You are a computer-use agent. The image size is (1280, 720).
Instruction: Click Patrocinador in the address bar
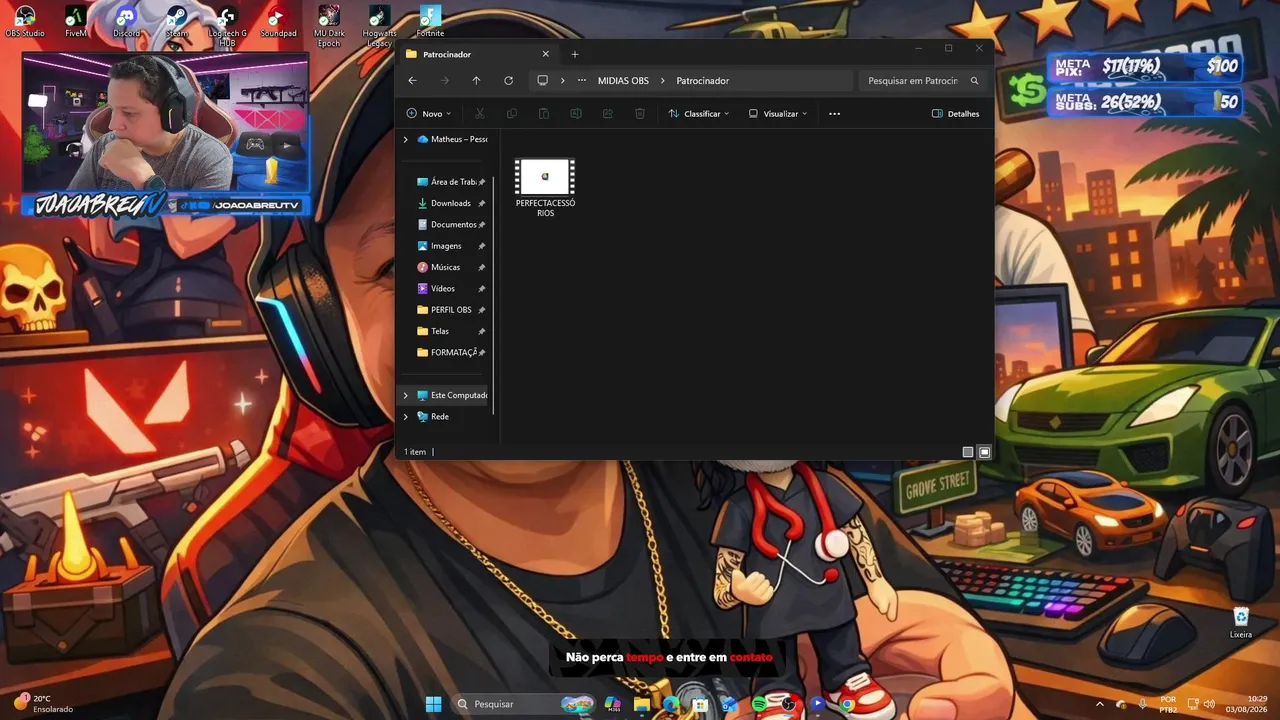pos(703,81)
